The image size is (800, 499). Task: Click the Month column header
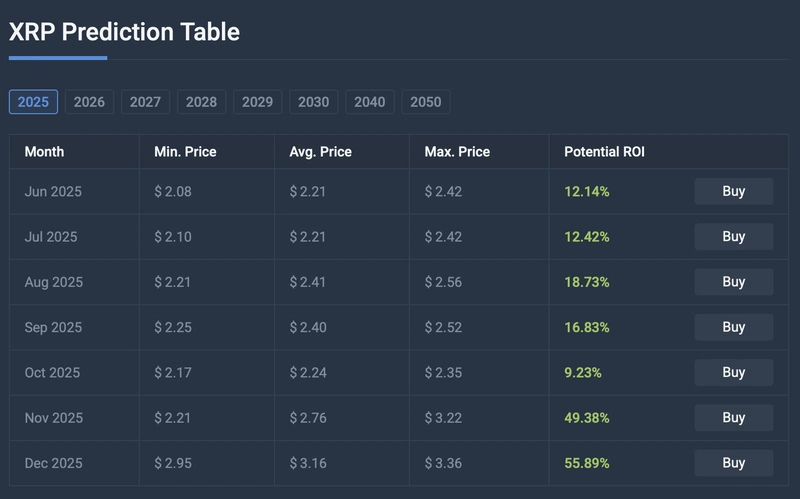pos(44,152)
